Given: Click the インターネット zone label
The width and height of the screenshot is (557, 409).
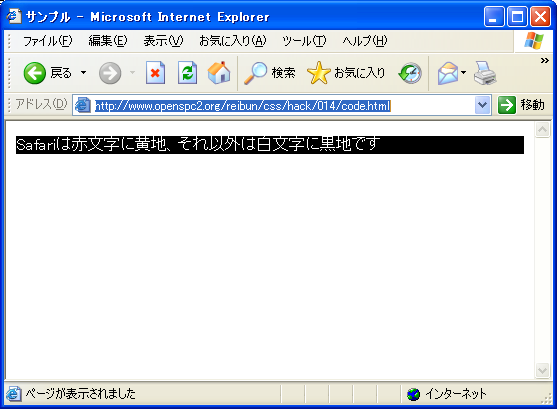Looking at the screenshot, I should point(456,394).
